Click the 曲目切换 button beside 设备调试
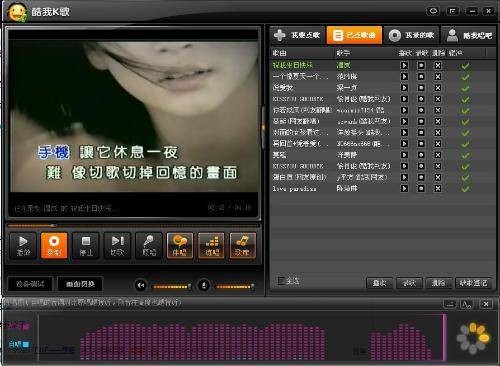Viewport: 500px width, 366px height. 80,284
